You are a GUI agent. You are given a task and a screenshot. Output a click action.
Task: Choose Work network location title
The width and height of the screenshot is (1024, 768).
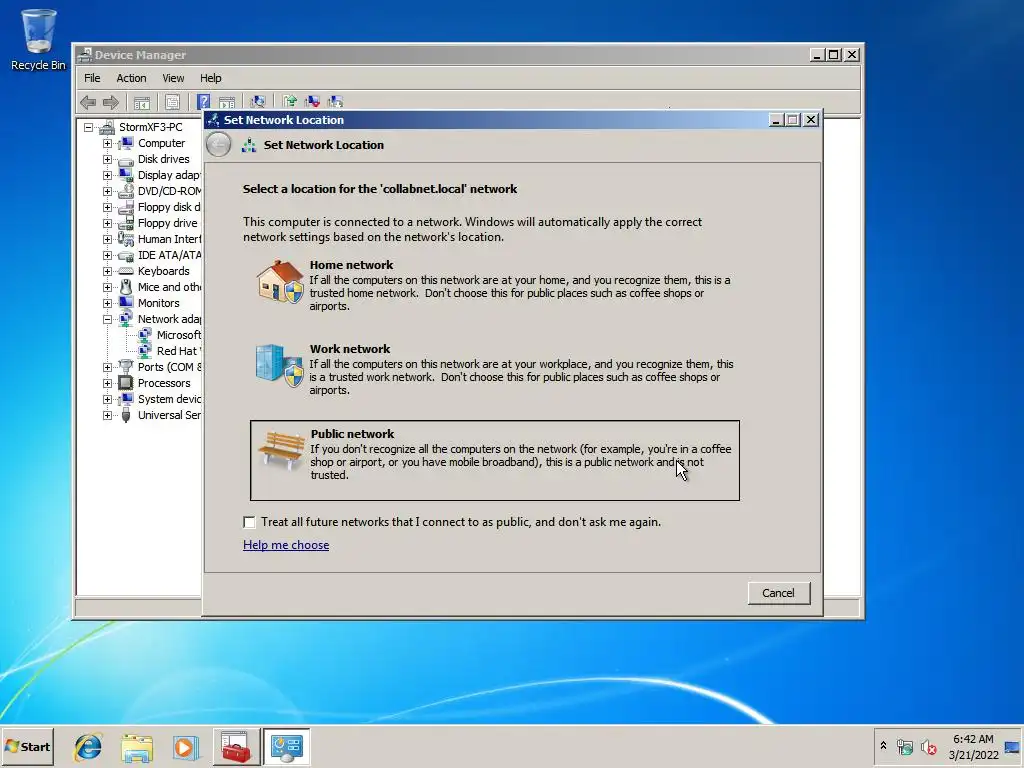point(350,349)
